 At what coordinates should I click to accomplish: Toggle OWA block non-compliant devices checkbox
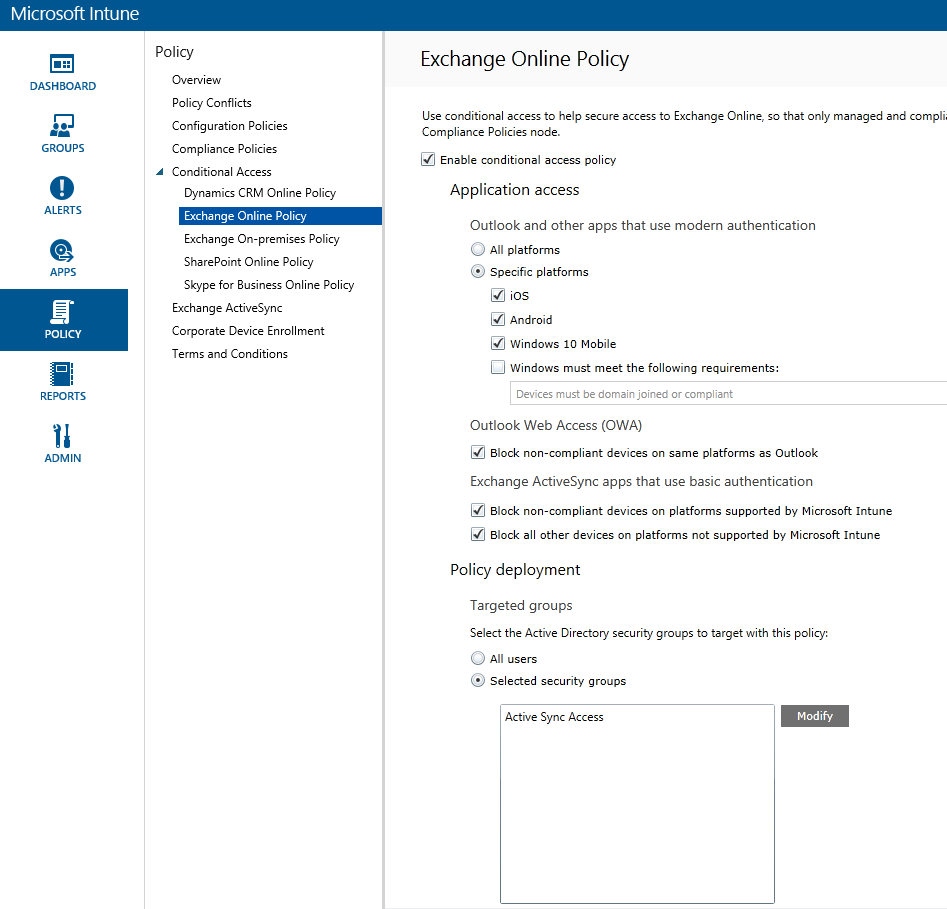pos(478,452)
